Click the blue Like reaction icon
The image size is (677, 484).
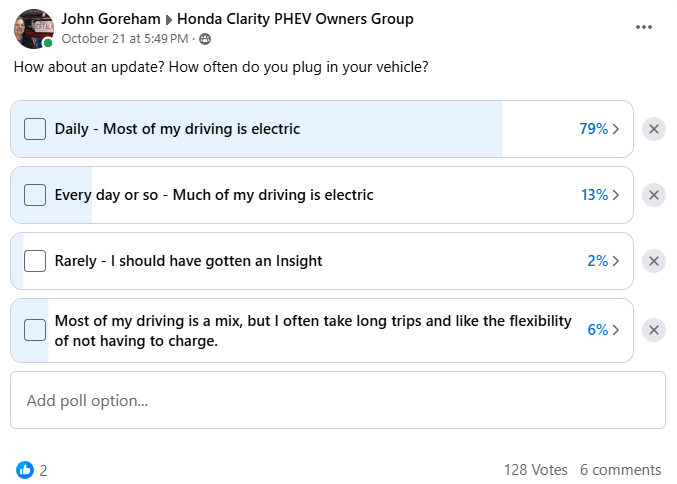pos(25,470)
